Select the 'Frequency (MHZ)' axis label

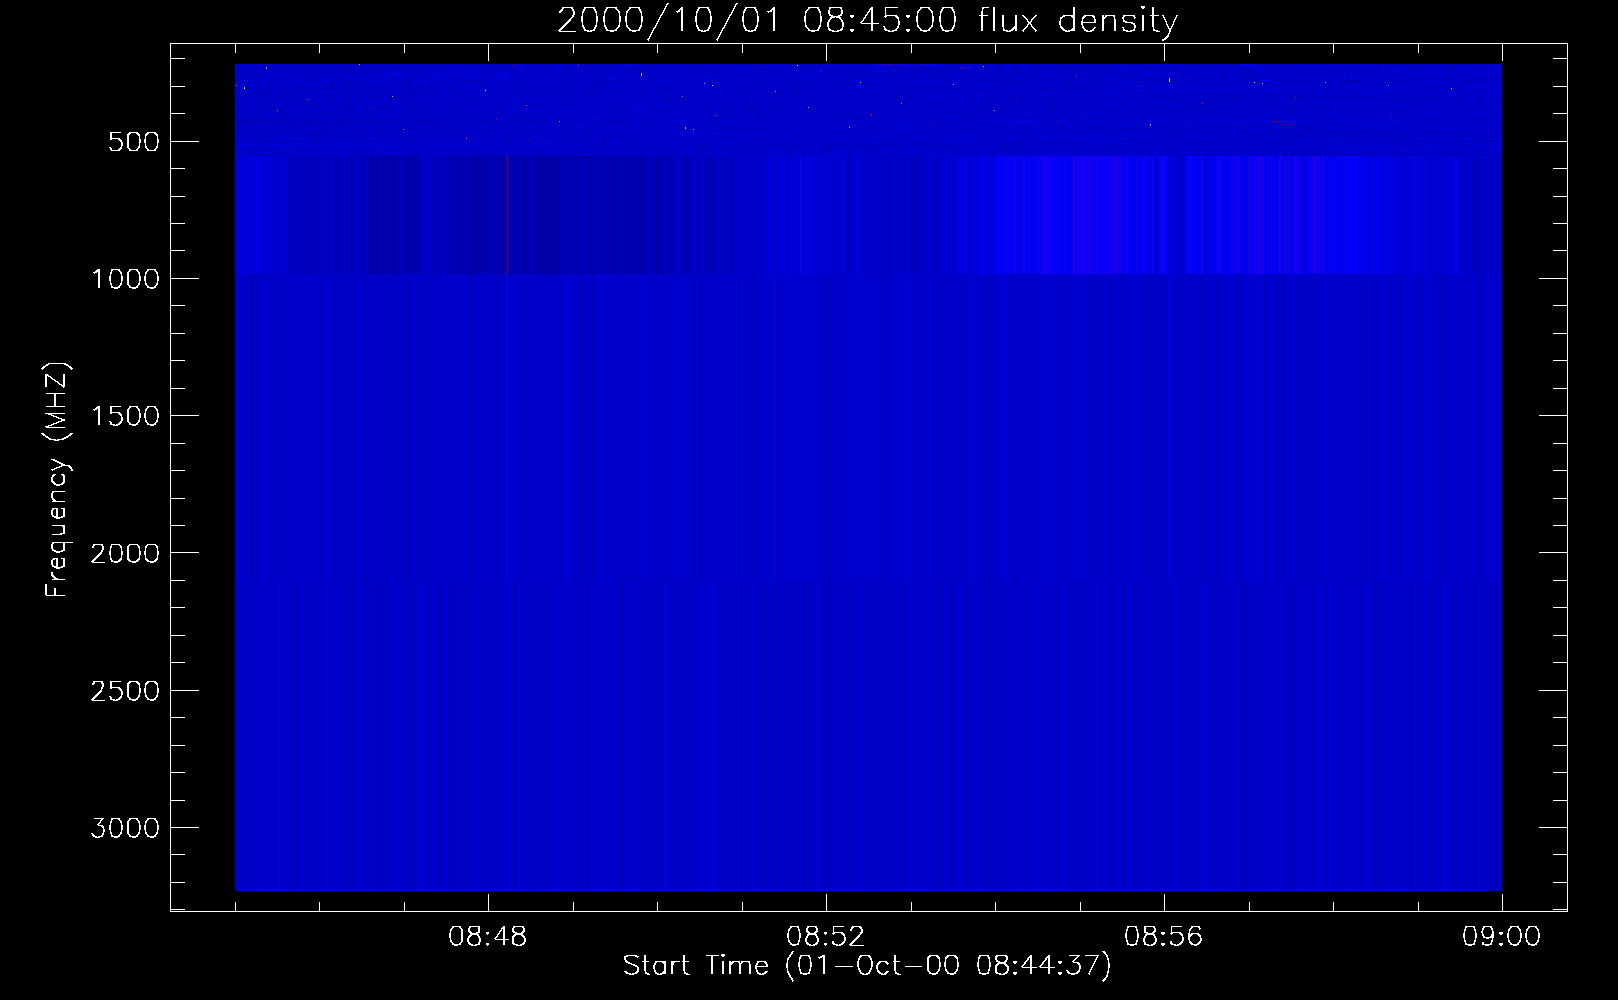[x=58, y=480]
